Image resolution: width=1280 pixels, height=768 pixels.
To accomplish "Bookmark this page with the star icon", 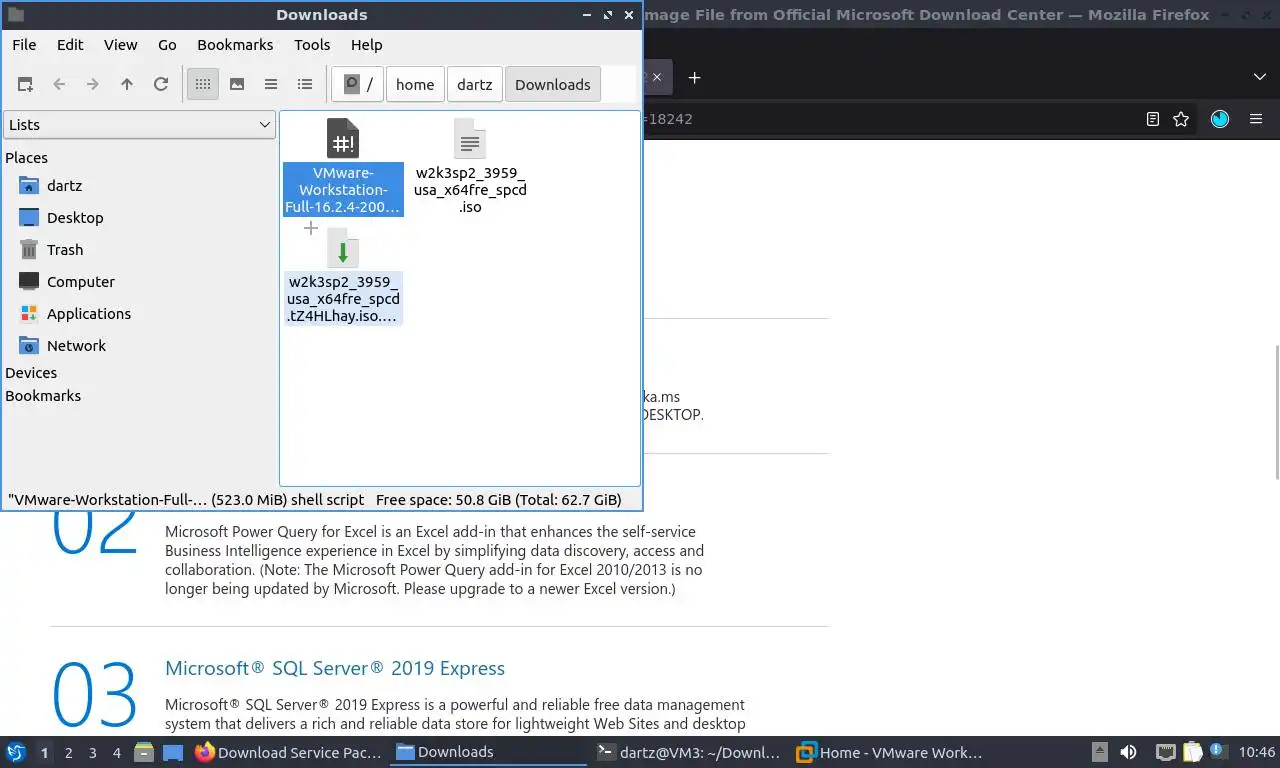I will pyautogui.click(x=1181, y=119).
